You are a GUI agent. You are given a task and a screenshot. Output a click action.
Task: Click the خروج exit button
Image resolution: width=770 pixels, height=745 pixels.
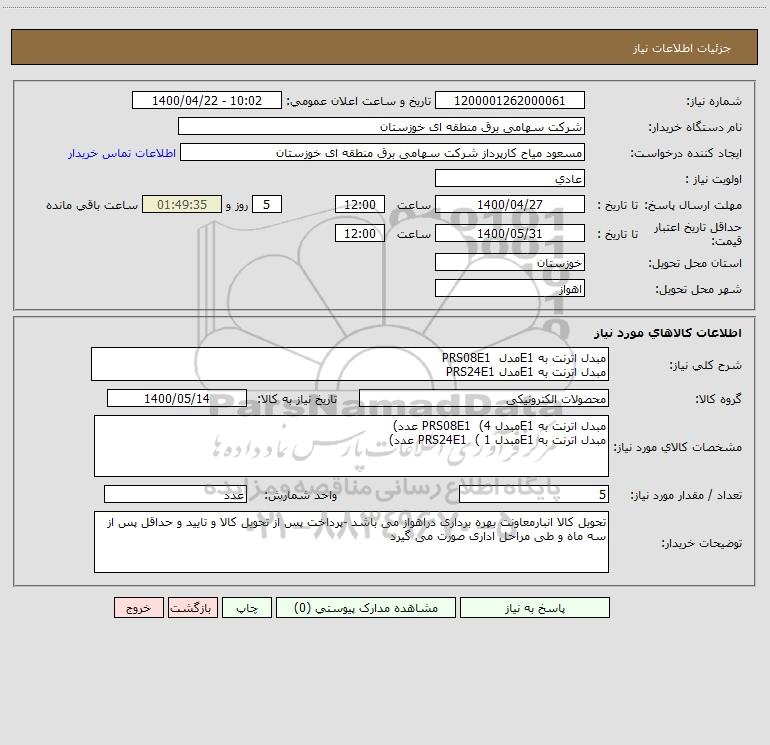point(138,607)
